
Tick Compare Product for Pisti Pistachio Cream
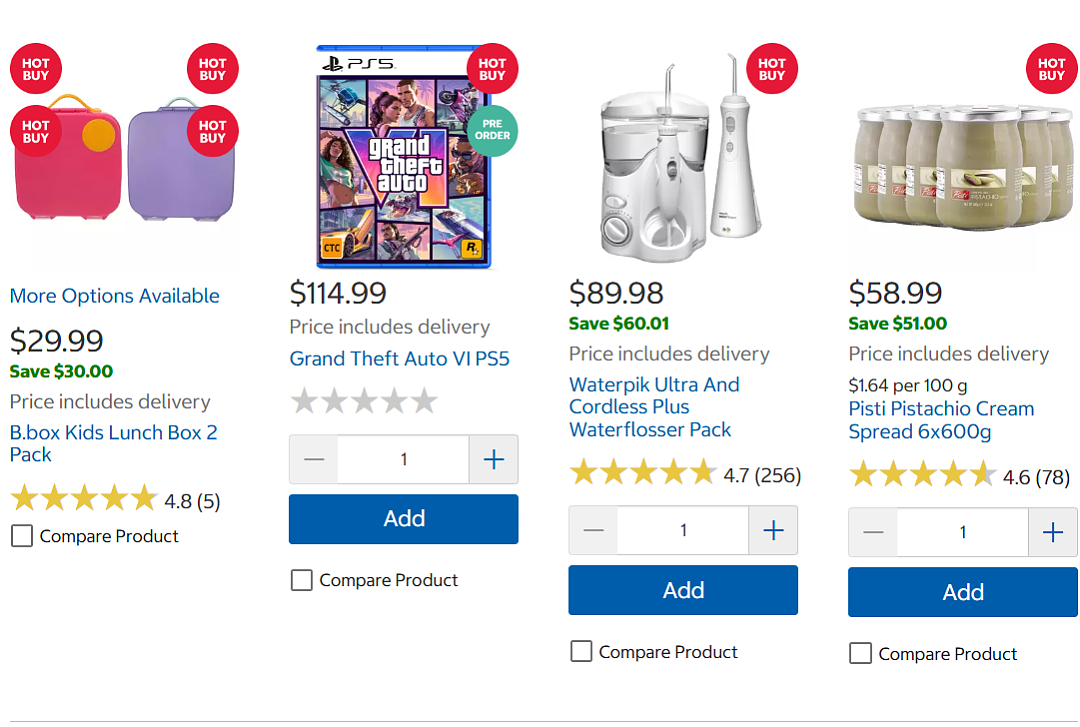pyautogui.click(x=860, y=653)
